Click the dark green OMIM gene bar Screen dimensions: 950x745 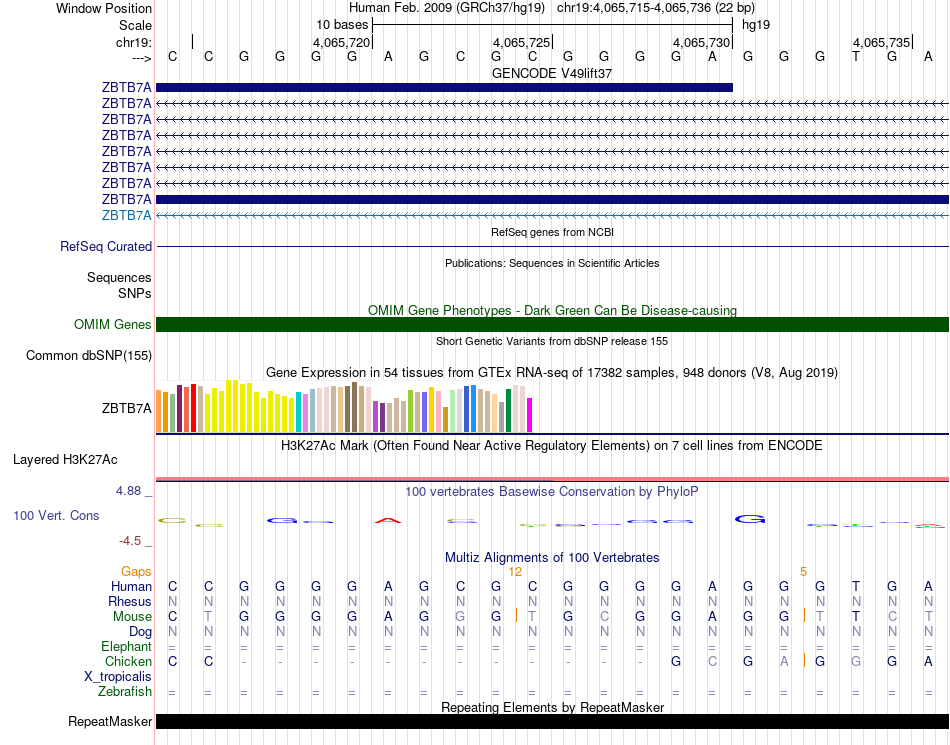[552, 325]
